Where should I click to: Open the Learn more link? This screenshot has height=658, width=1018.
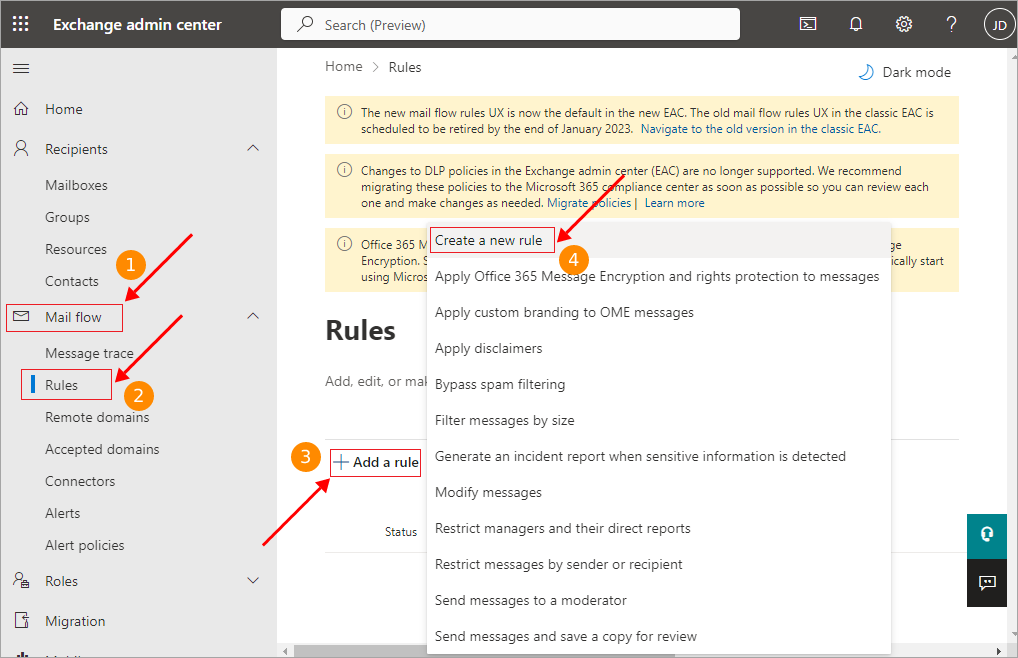(x=675, y=203)
